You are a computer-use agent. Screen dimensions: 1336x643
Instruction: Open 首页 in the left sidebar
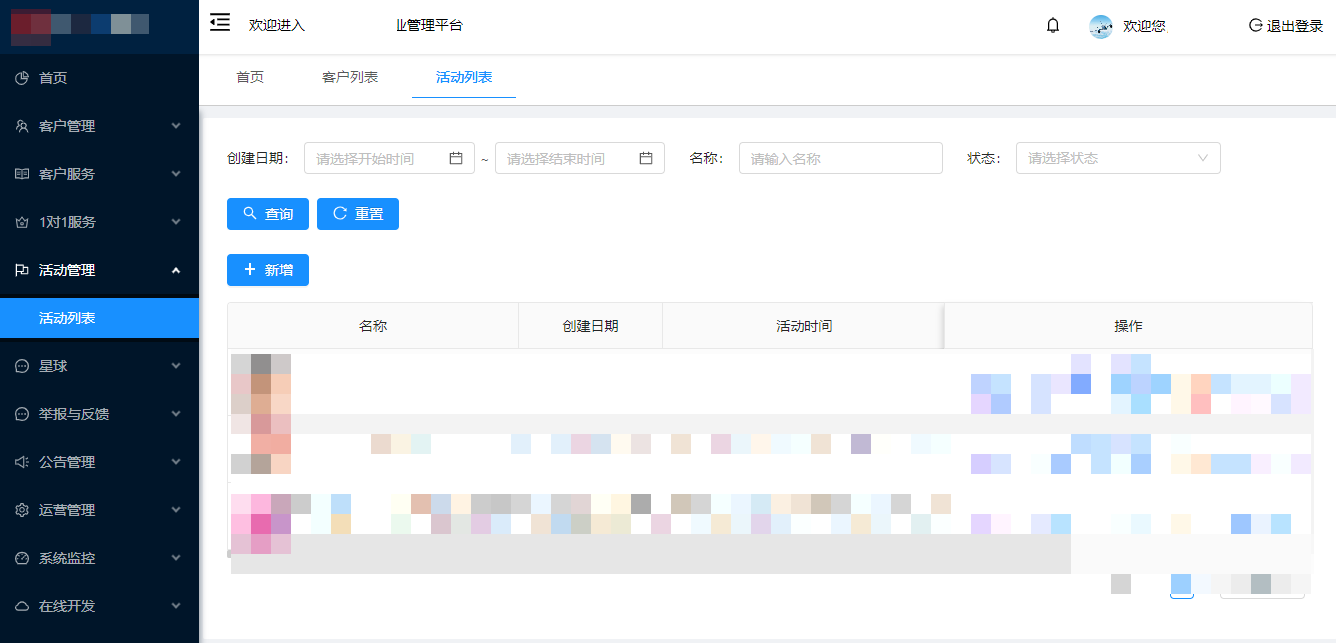(53, 78)
